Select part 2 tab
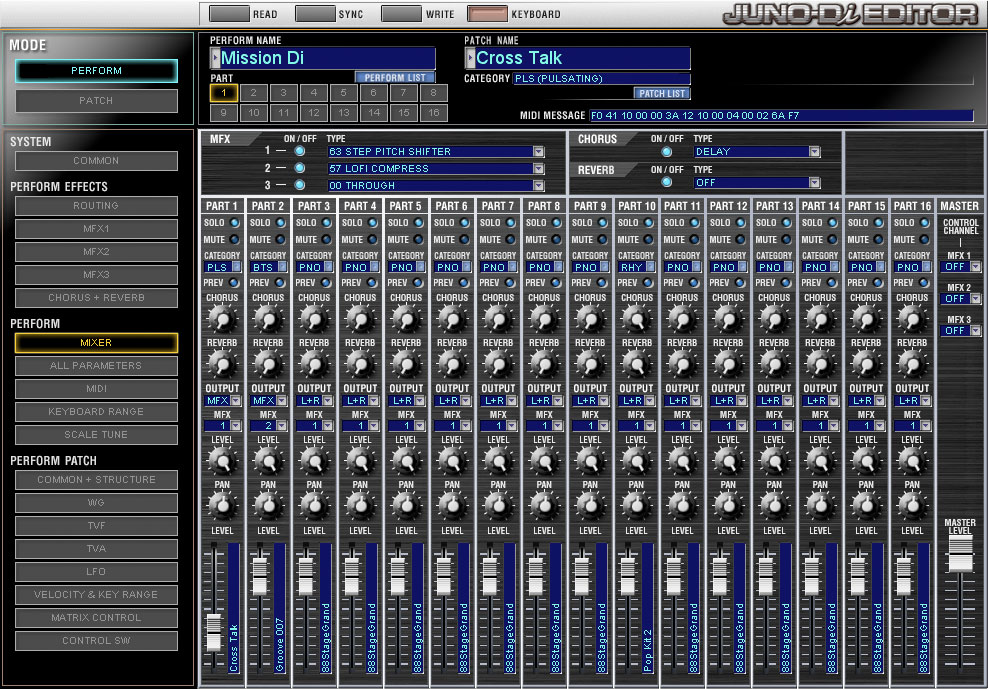Viewport: 988px width, 689px height. click(253, 93)
